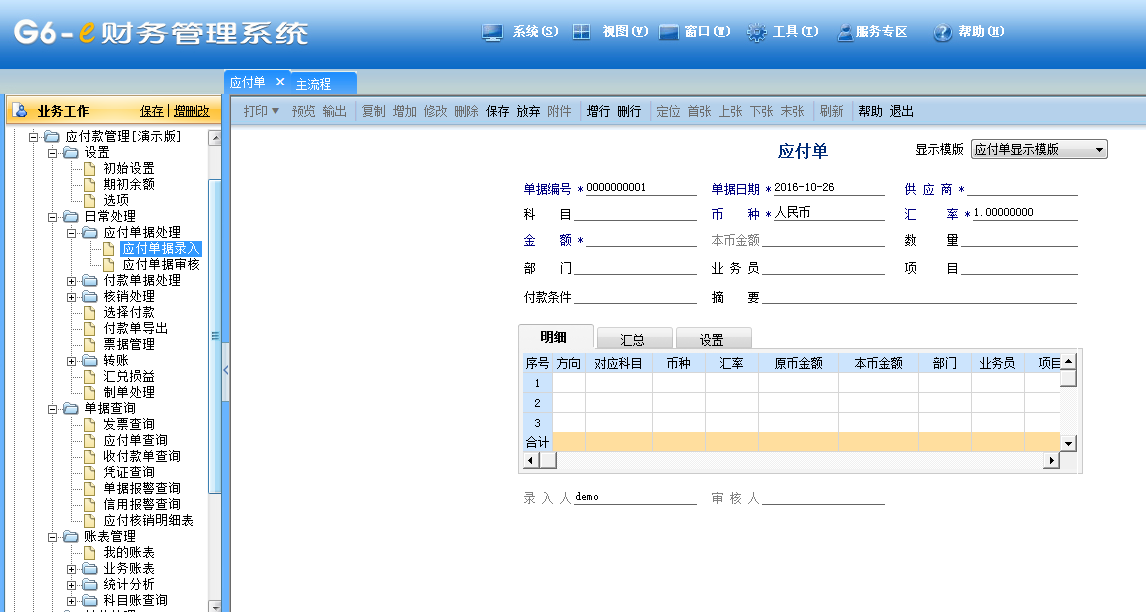Open 应付单据审核 in the tree

point(160,264)
